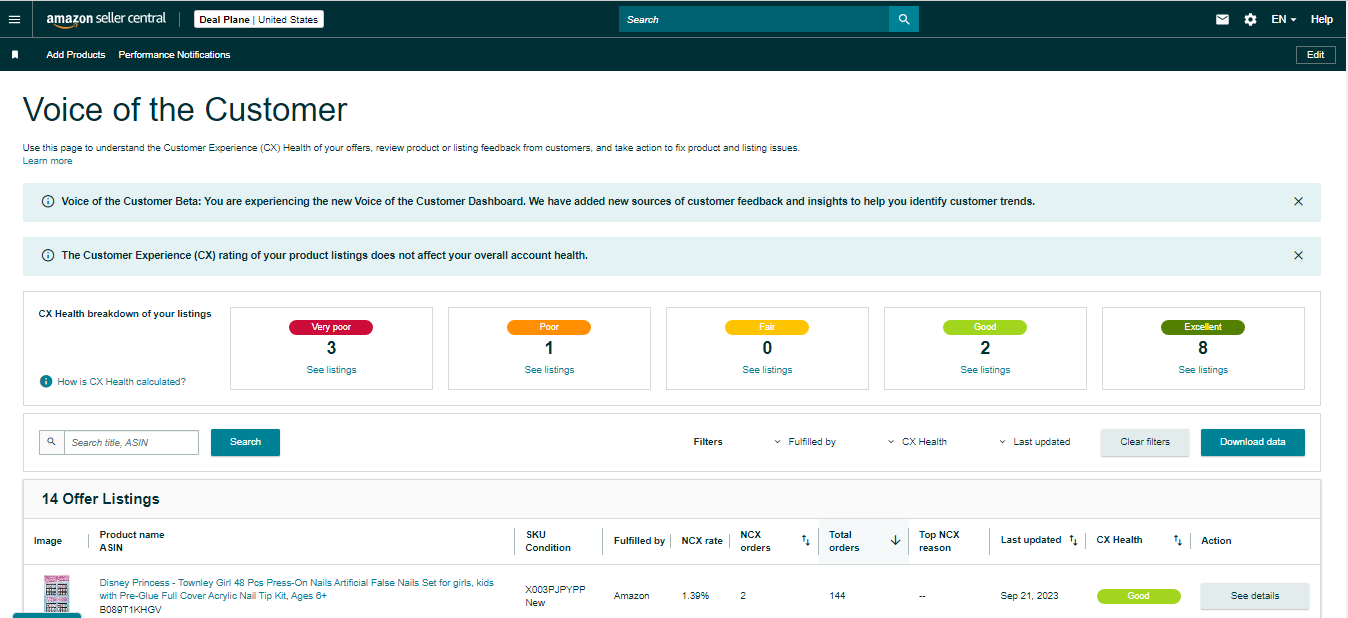This screenshot has height=618, width=1348.
Task: Open the hamburger navigation menu
Action: point(14,19)
